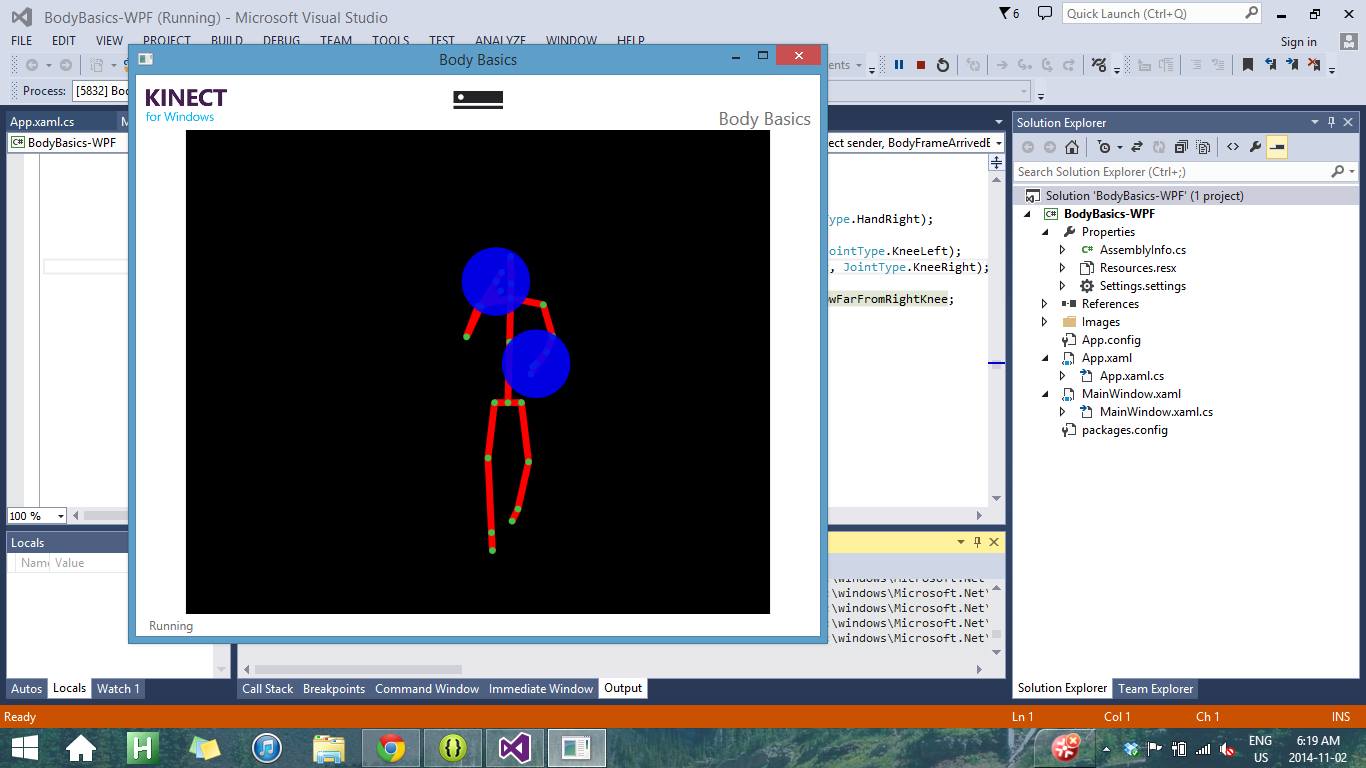1366x768 pixels.
Task: Switch to the Breakpoints tab
Action: pos(334,688)
